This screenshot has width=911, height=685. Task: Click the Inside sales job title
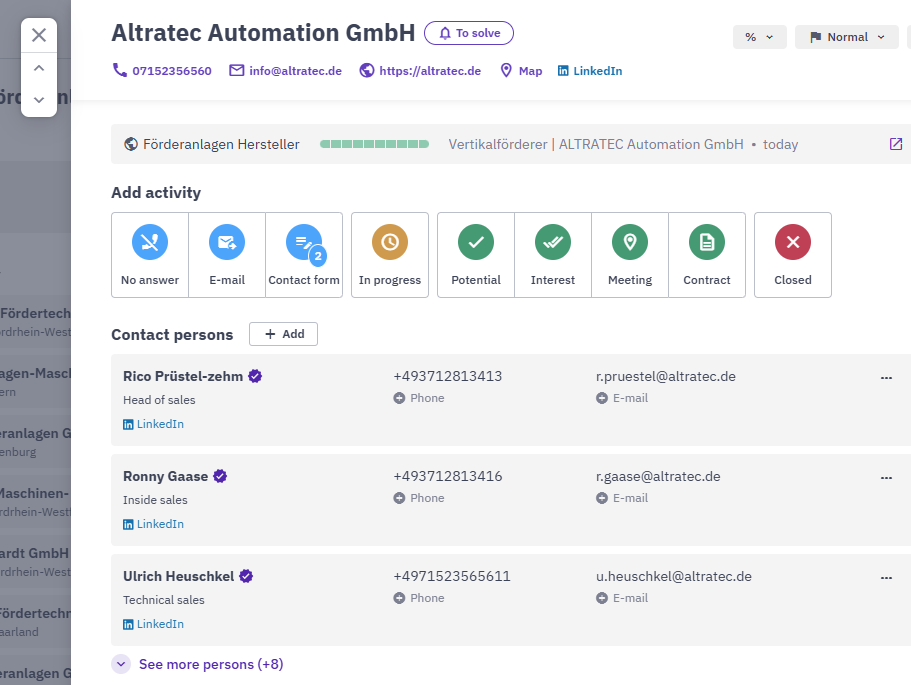tap(155, 500)
